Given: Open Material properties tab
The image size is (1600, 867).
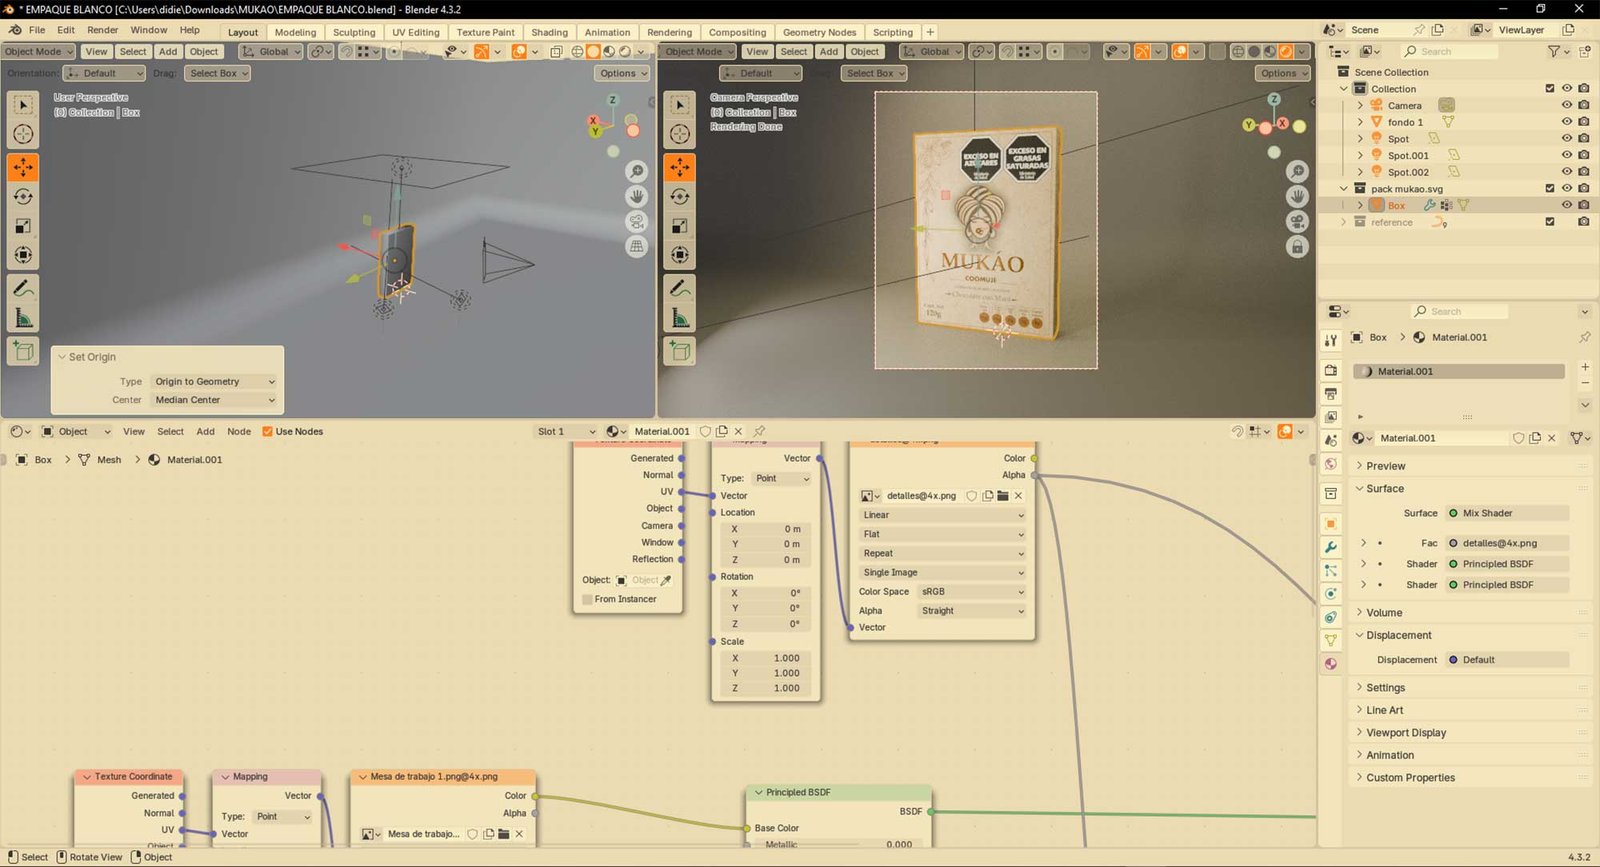Looking at the screenshot, I should click(x=1331, y=664).
